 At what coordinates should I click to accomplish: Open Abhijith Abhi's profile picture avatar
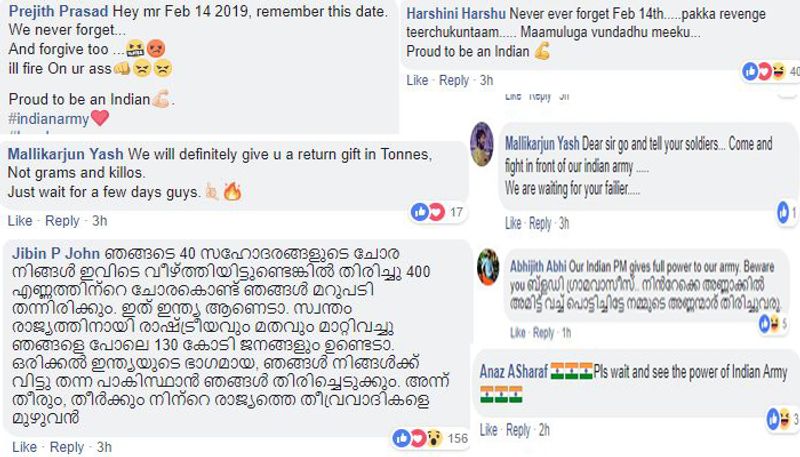click(486, 263)
